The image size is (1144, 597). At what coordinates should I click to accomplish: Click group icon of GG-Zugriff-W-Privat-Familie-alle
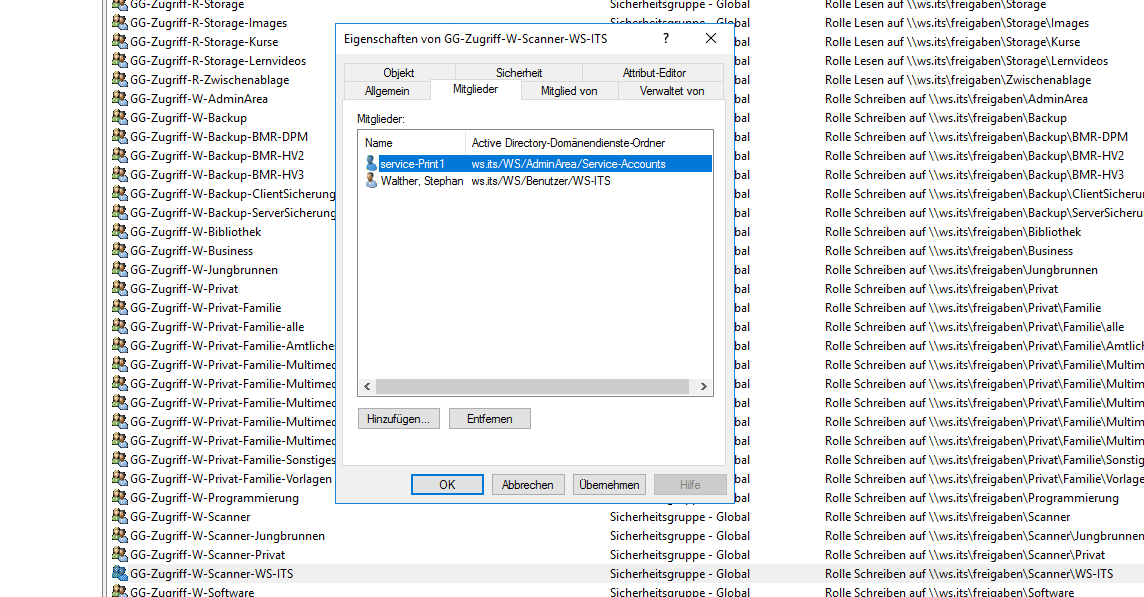[x=120, y=326]
